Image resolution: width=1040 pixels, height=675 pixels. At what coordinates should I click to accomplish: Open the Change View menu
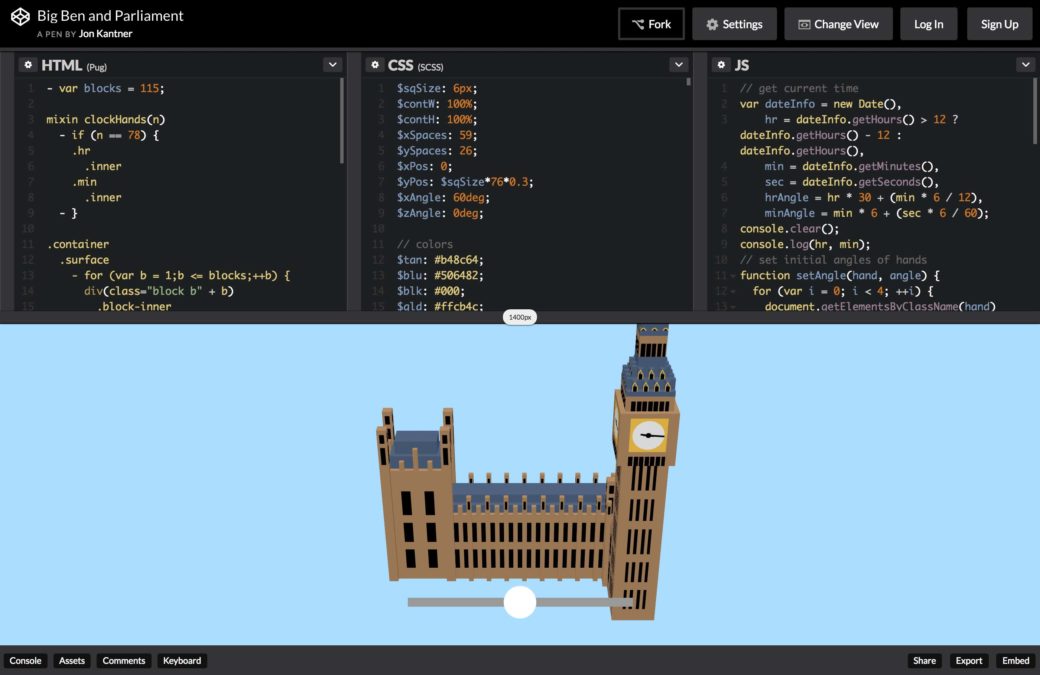[x=838, y=24]
